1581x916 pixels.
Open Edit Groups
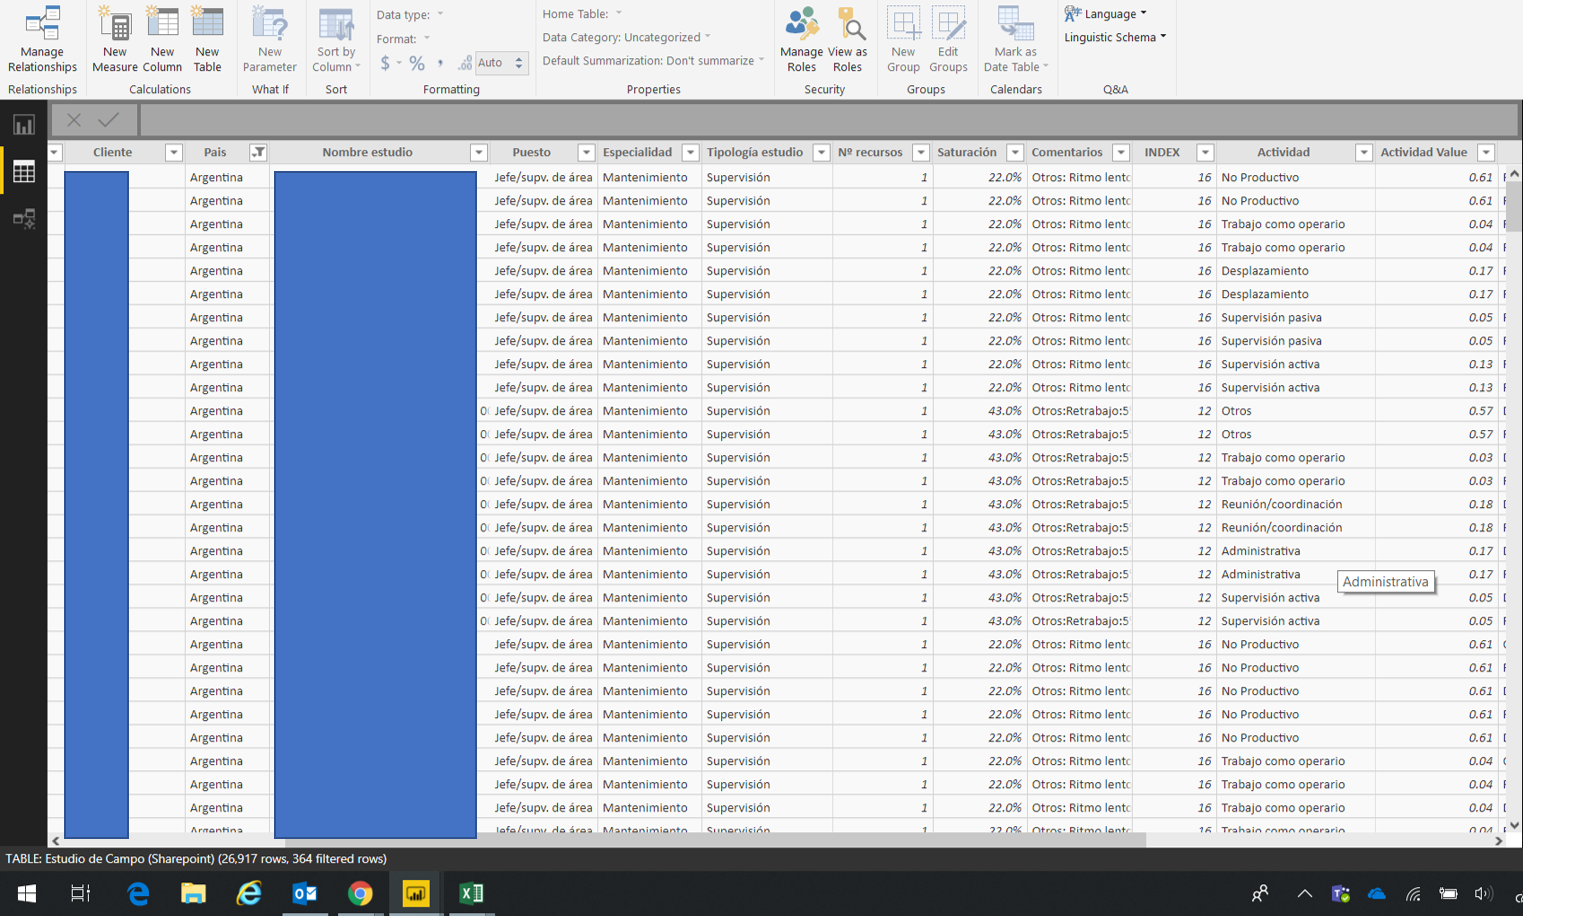pyautogui.click(x=948, y=39)
